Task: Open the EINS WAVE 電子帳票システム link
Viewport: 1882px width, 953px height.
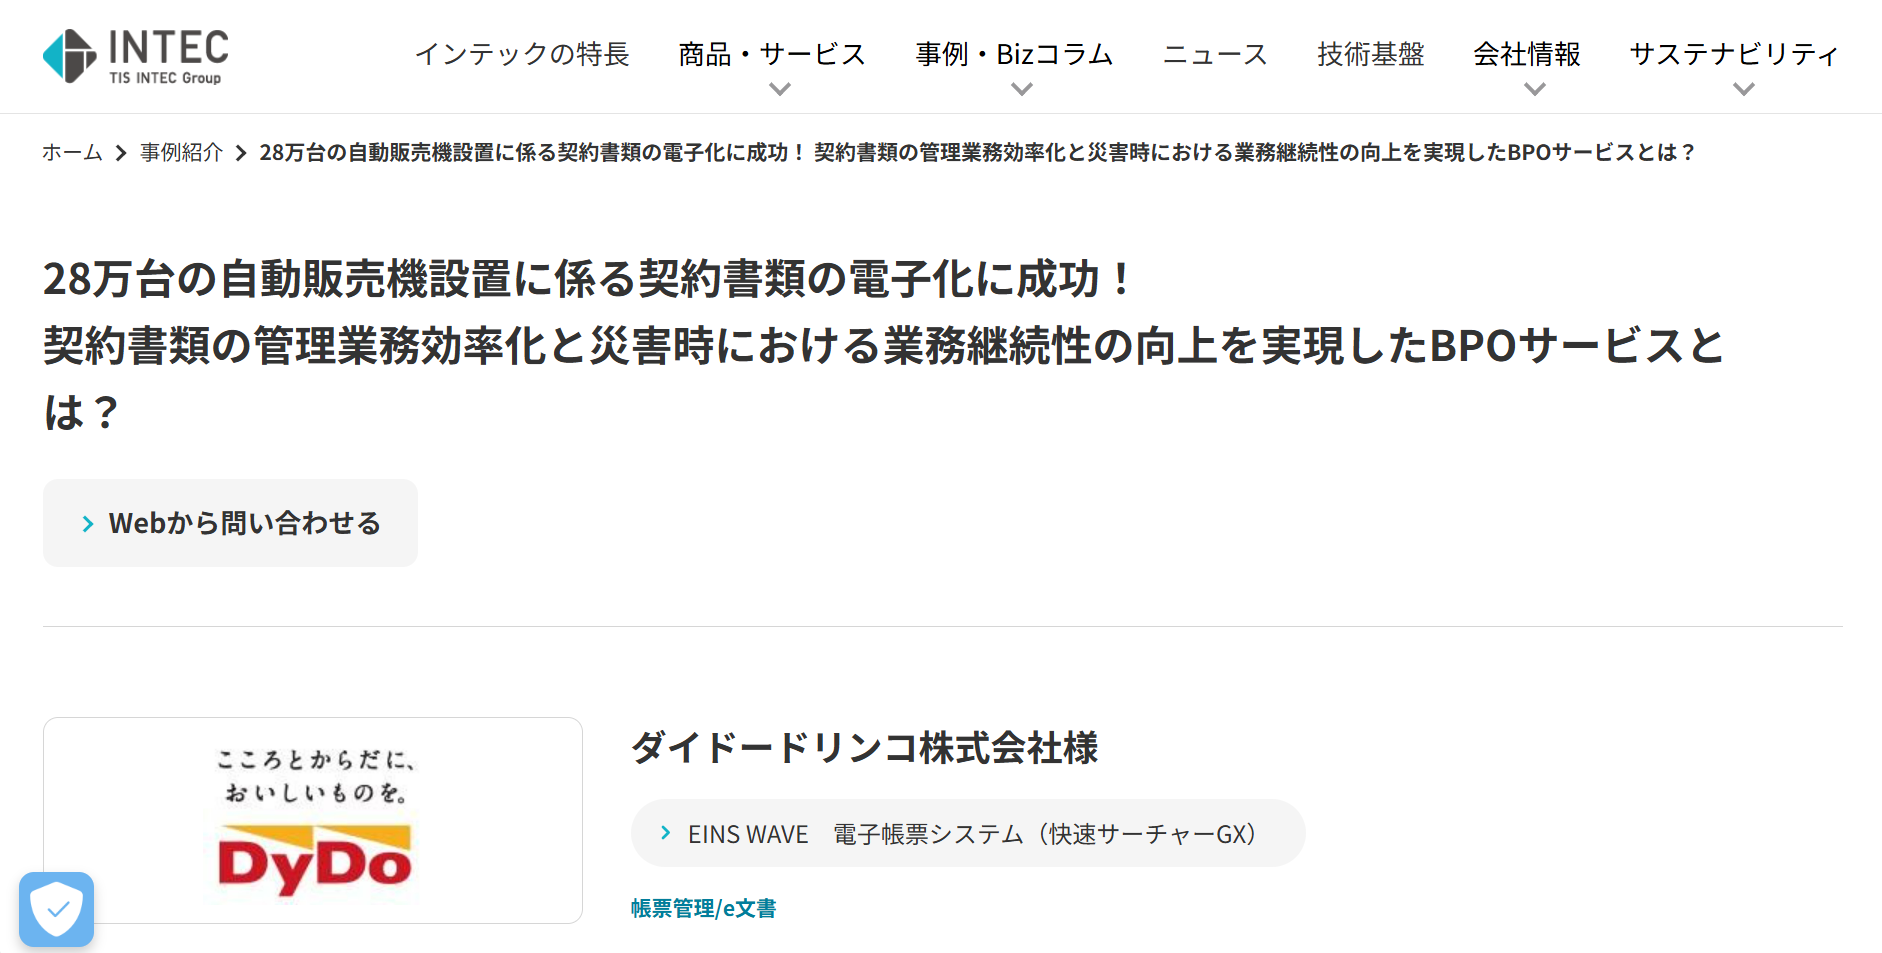Action: pyautogui.click(x=972, y=834)
